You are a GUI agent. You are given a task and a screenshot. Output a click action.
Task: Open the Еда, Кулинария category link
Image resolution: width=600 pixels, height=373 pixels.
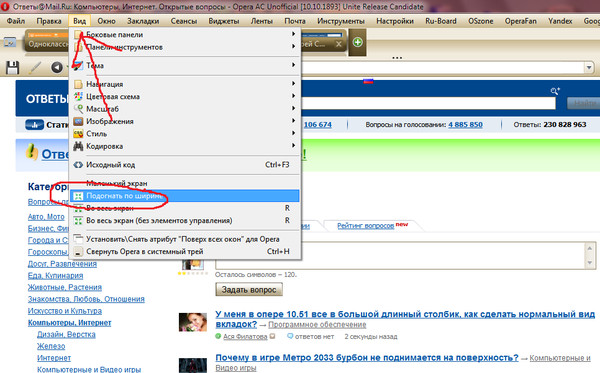pyautogui.click(x=55, y=275)
